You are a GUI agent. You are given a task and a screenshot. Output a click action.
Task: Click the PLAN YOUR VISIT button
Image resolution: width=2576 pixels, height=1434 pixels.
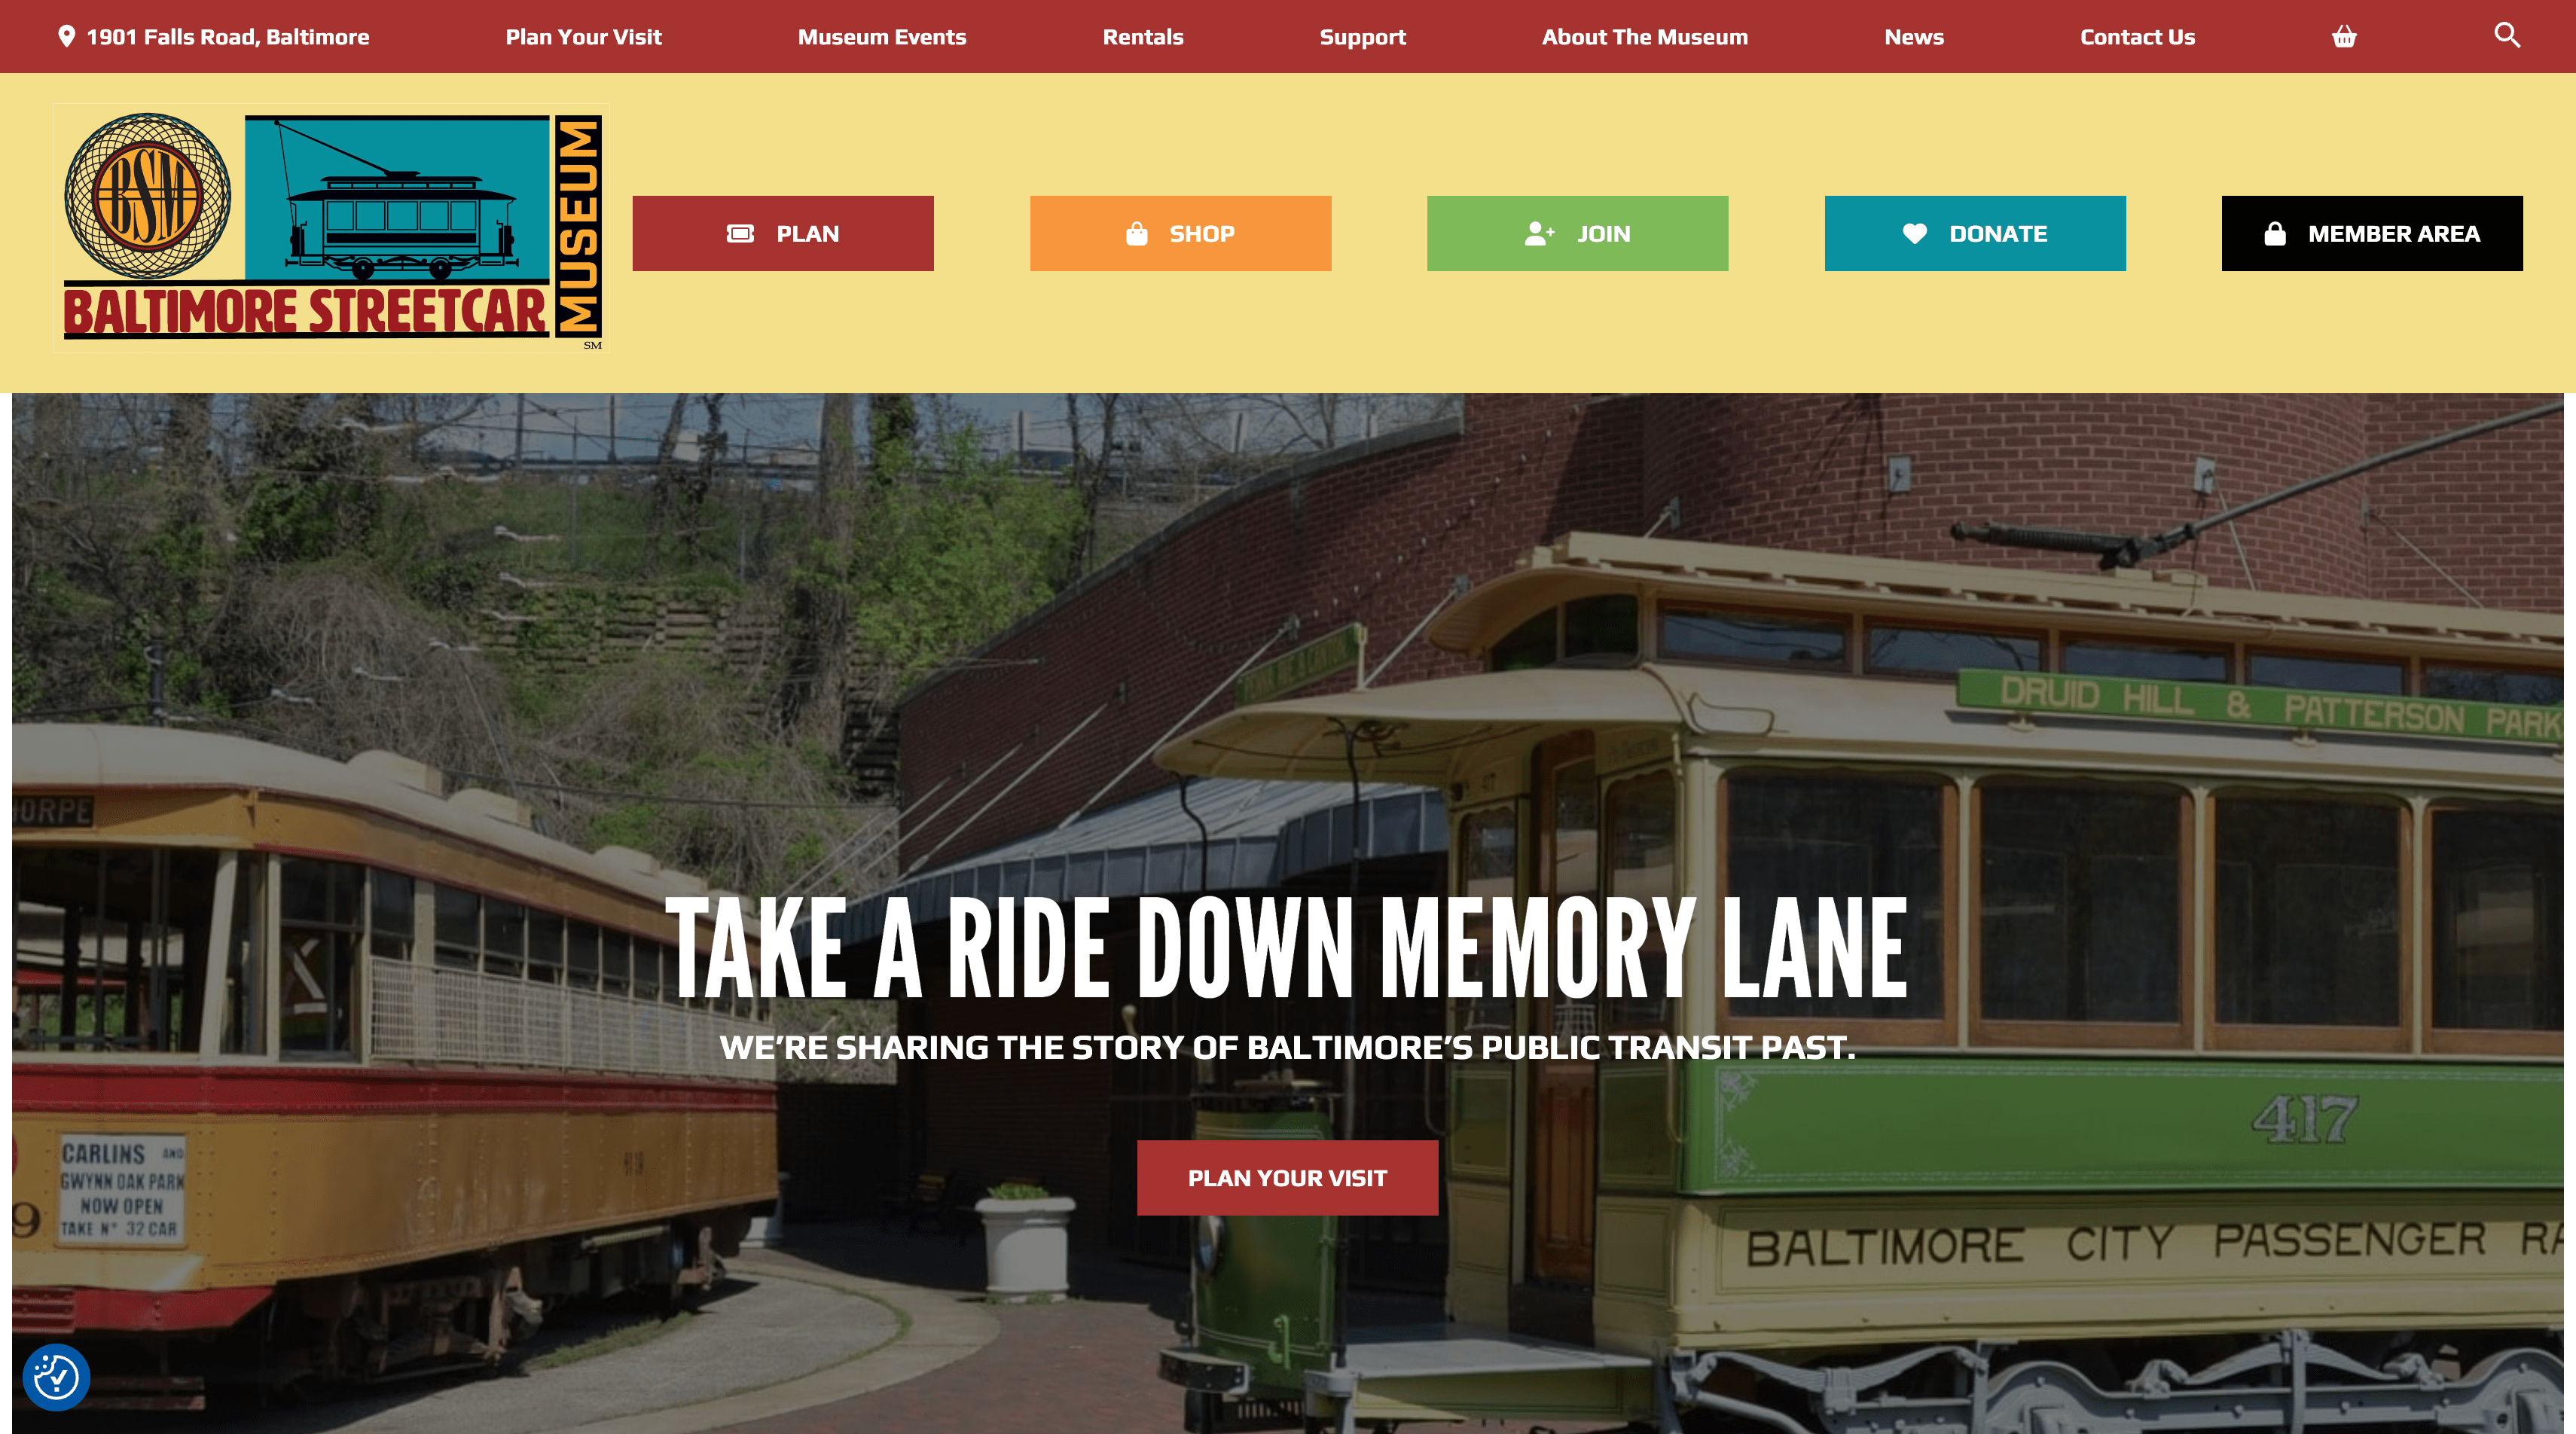(x=1287, y=1176)
